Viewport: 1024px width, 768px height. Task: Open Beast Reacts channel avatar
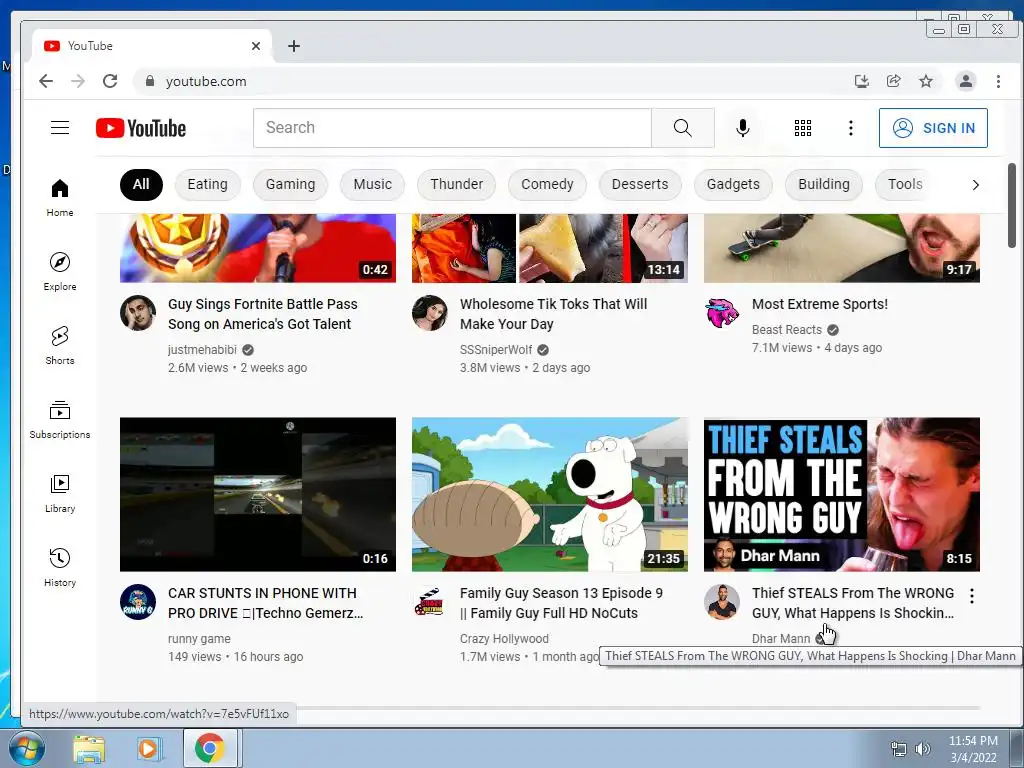tap(722, 313)
